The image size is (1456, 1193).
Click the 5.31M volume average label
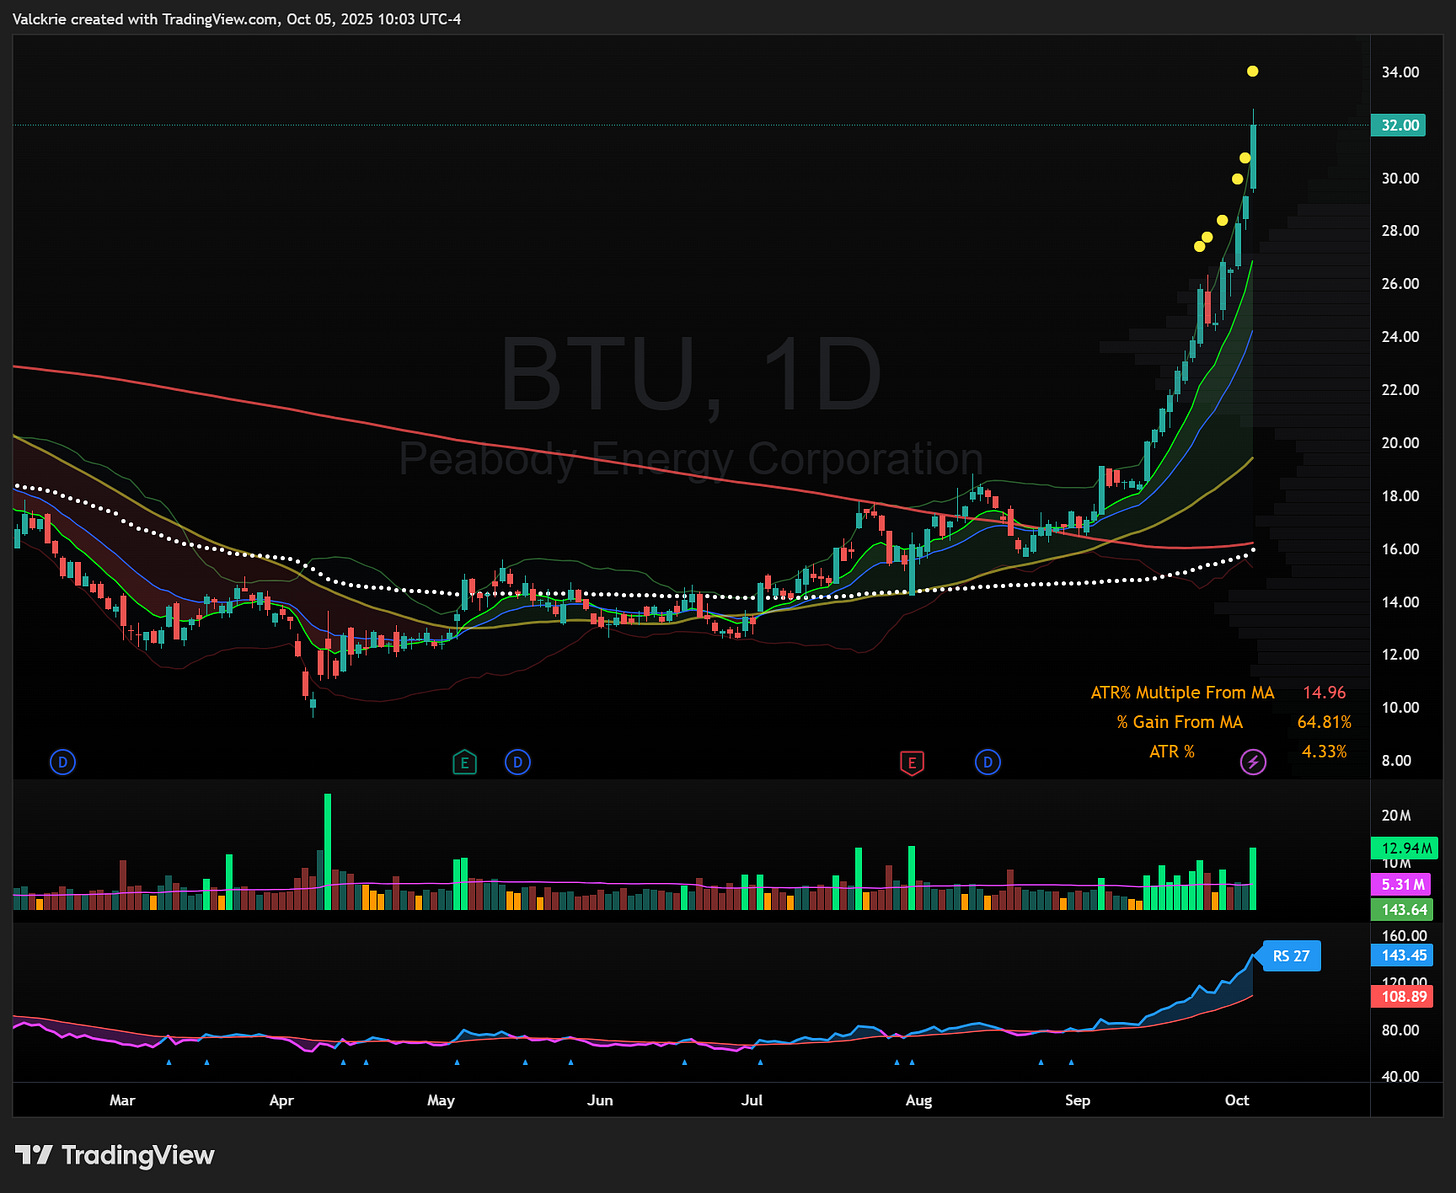pos(1401,884)
